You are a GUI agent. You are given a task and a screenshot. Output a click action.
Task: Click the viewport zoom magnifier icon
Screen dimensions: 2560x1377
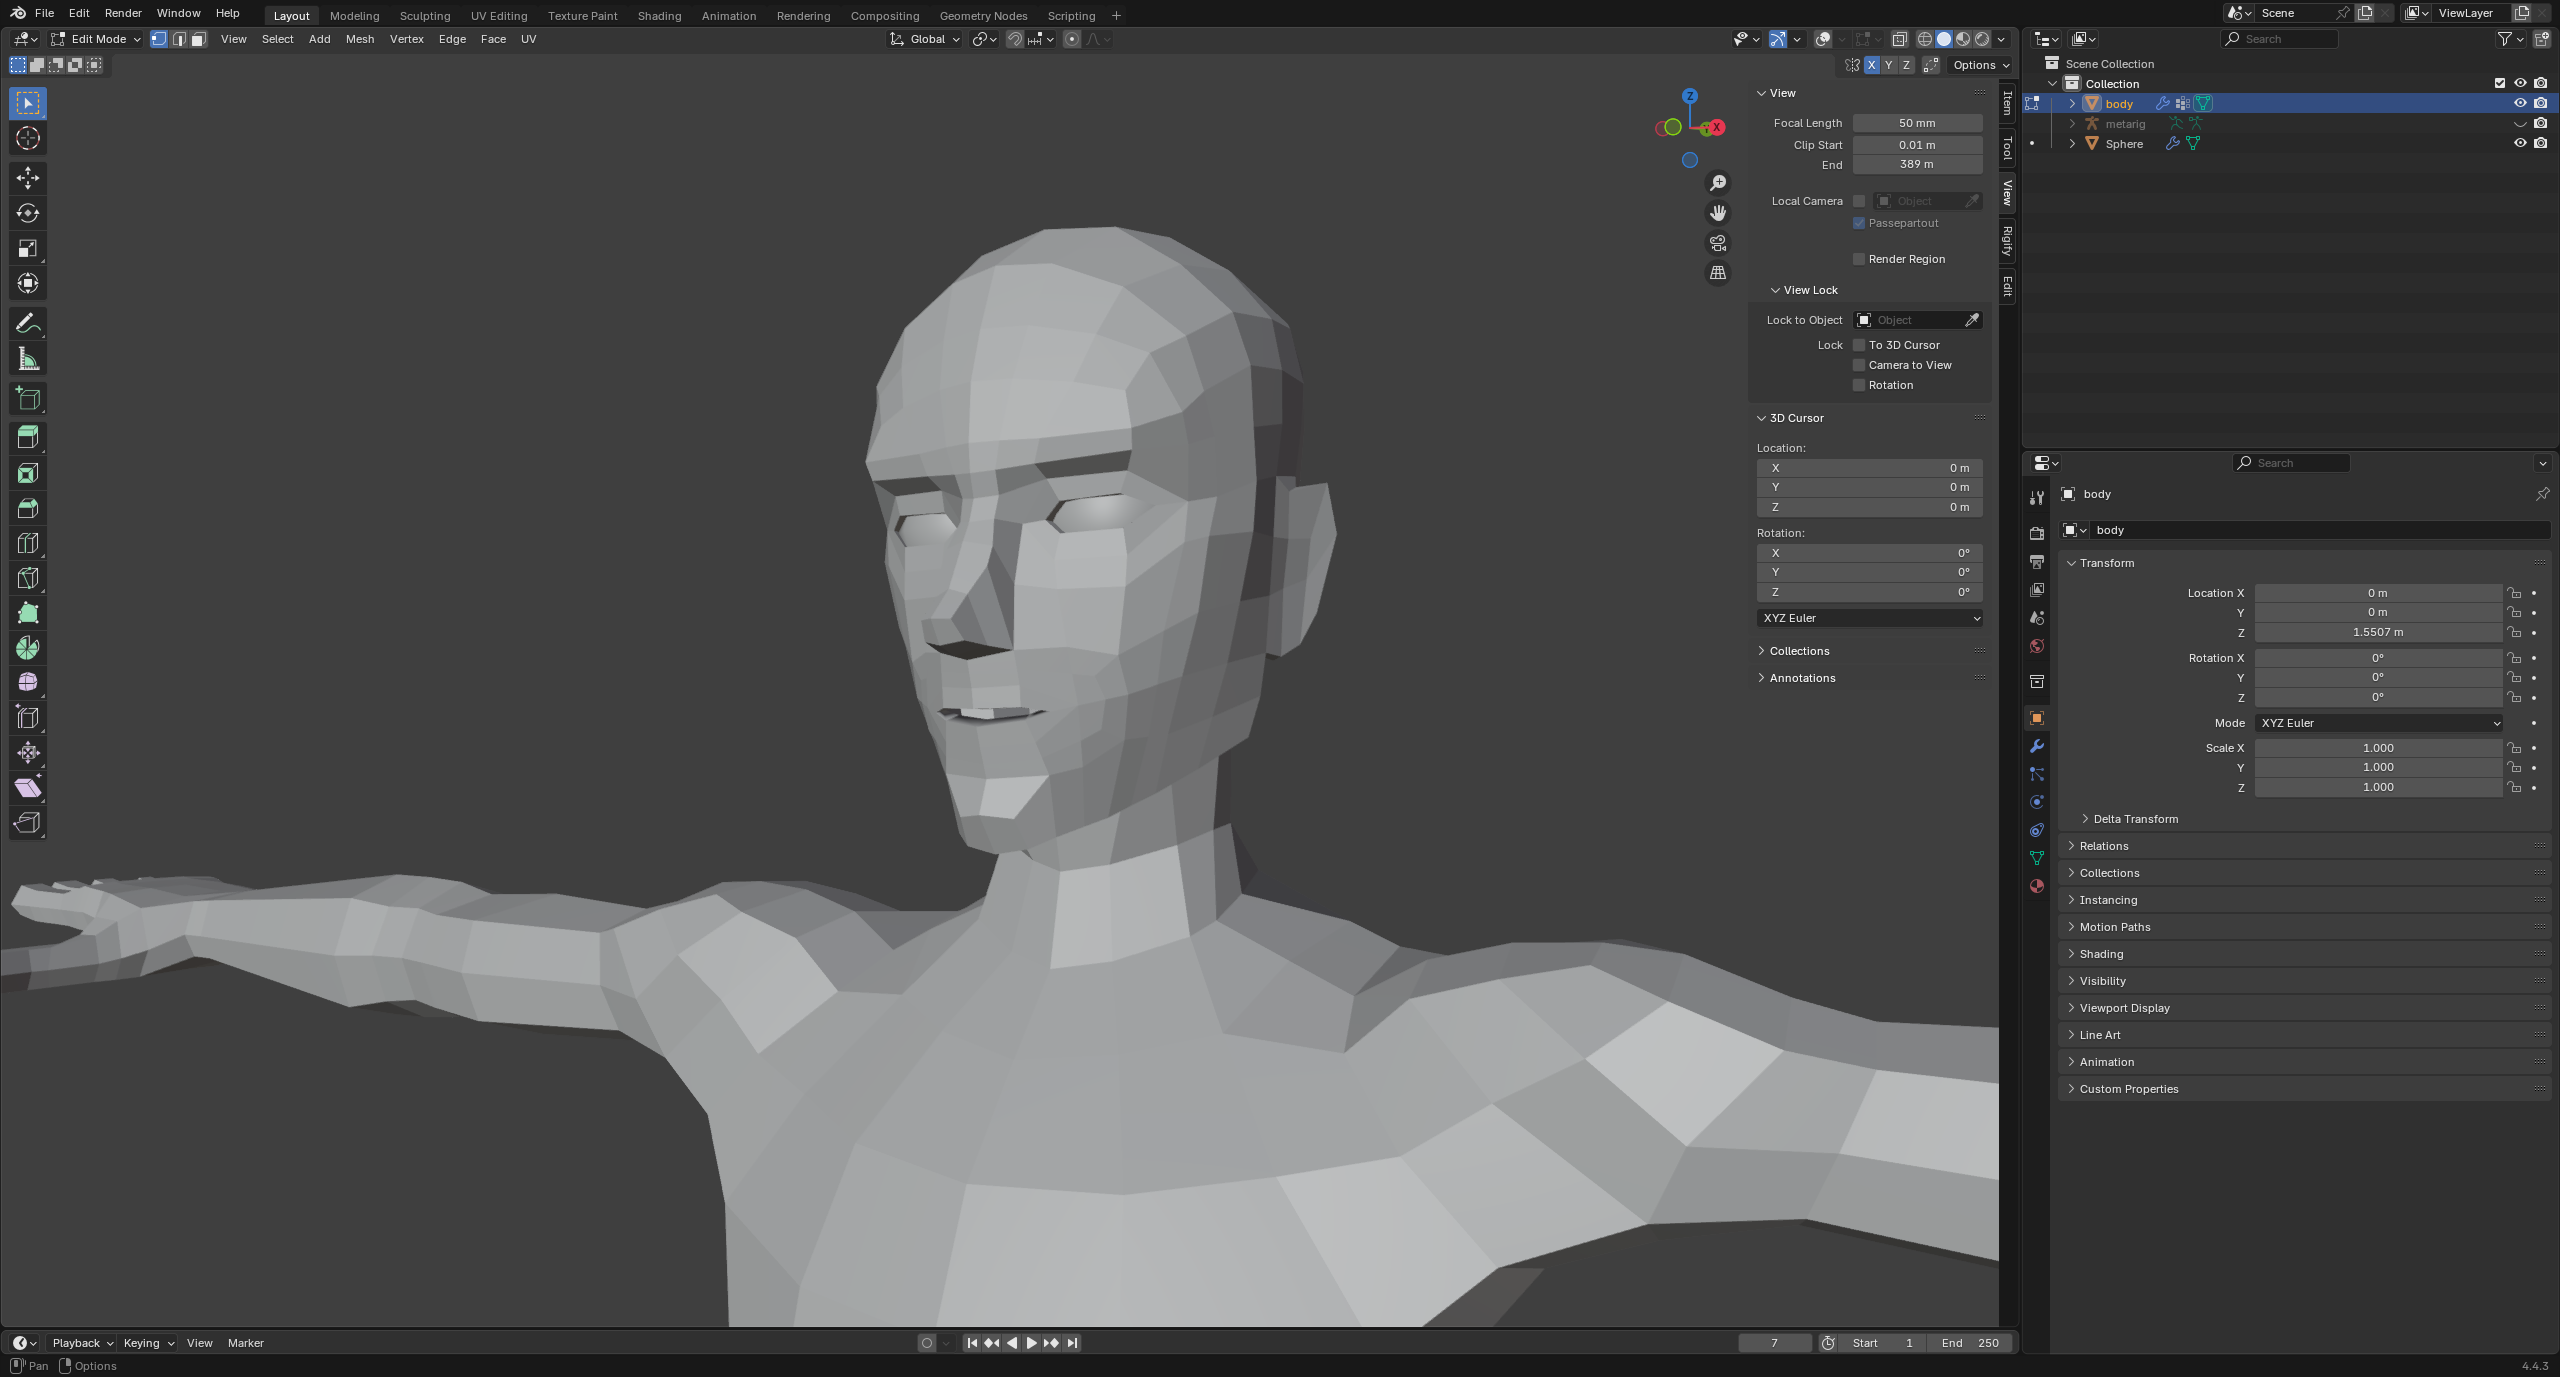[x=1718, y=183]
